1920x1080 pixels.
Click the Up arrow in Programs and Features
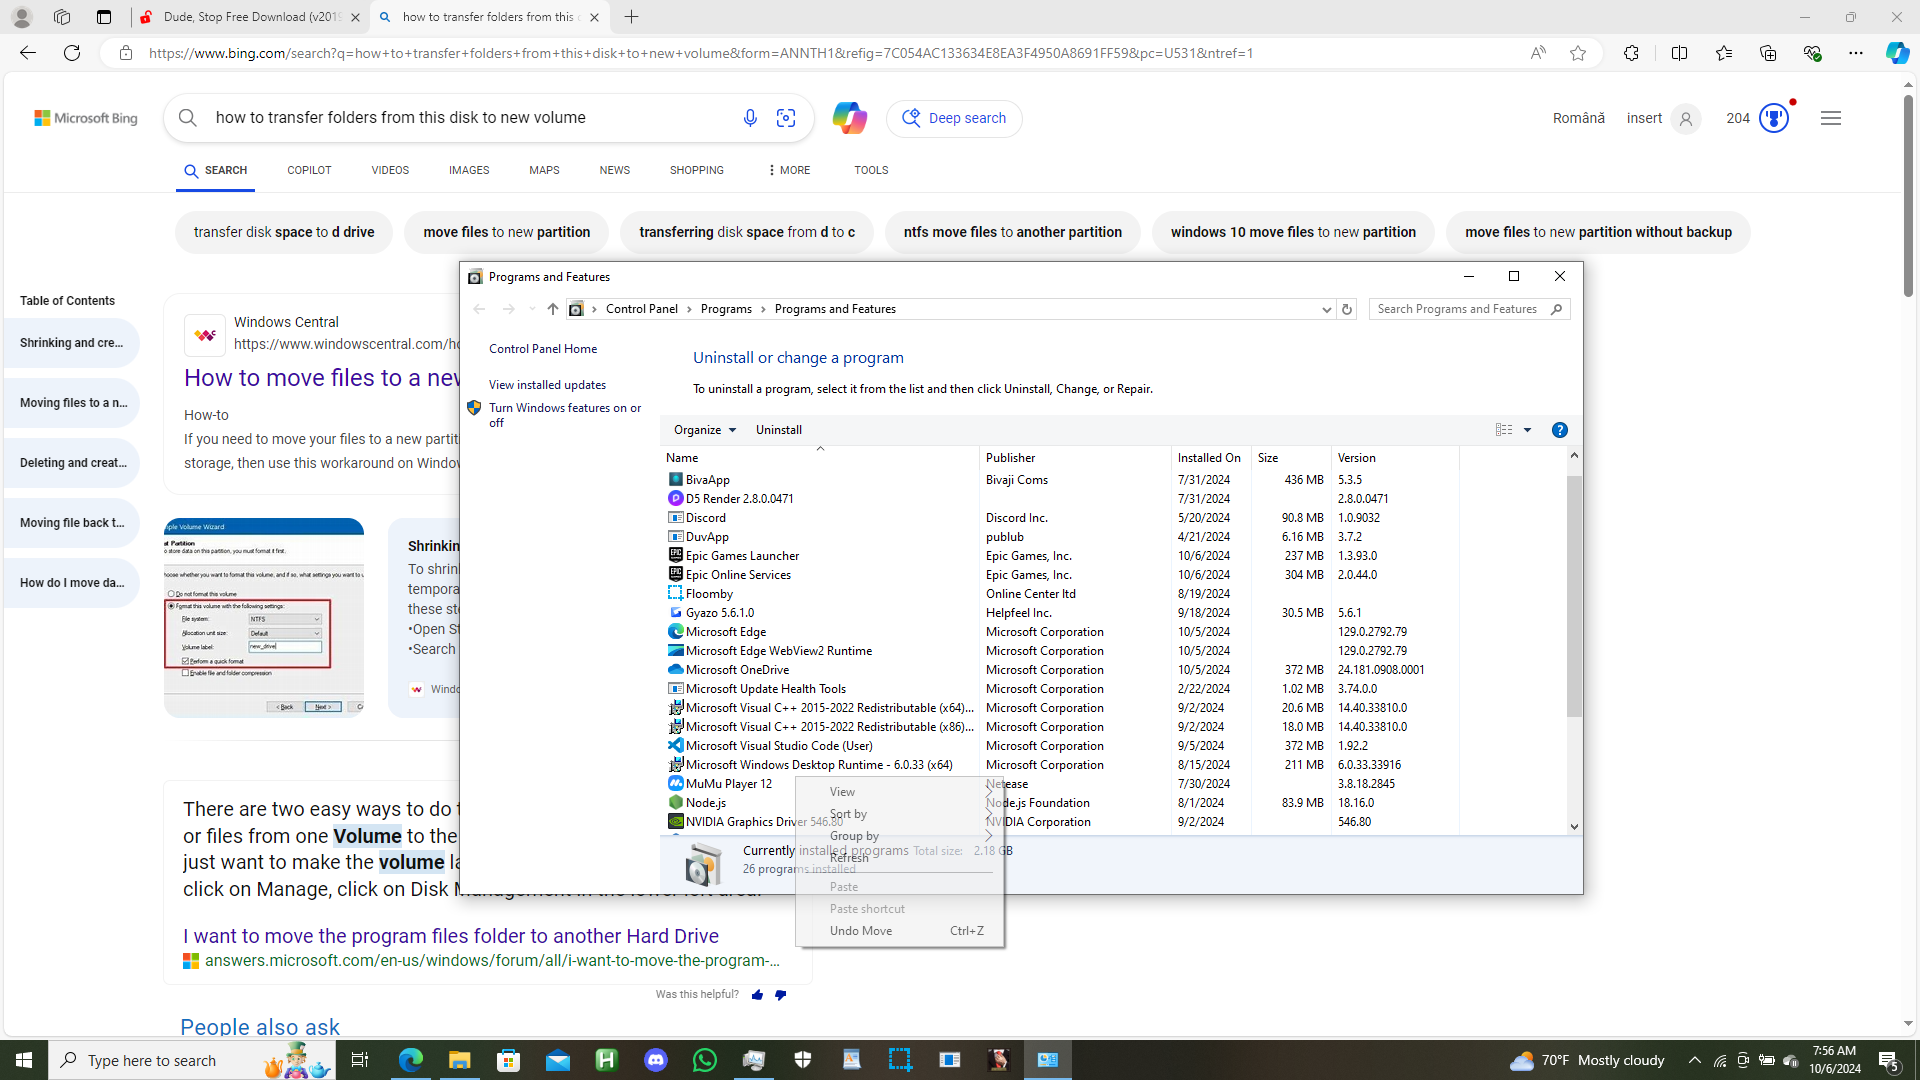pos(552,309)
